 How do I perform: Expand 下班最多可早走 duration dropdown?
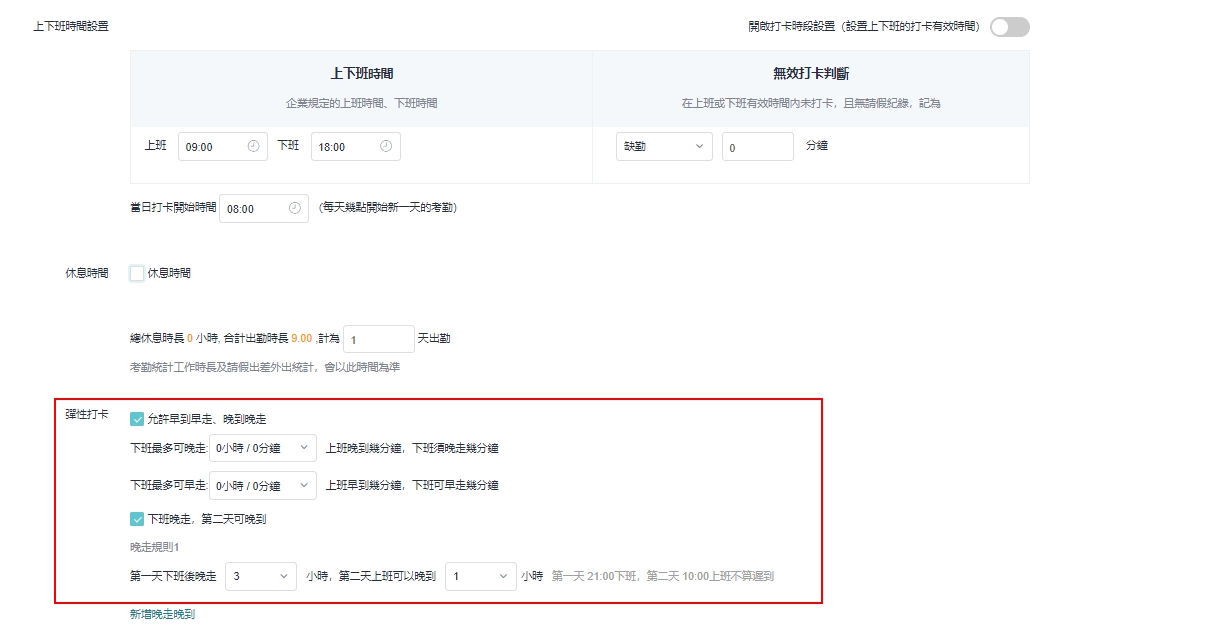[262, 485]
